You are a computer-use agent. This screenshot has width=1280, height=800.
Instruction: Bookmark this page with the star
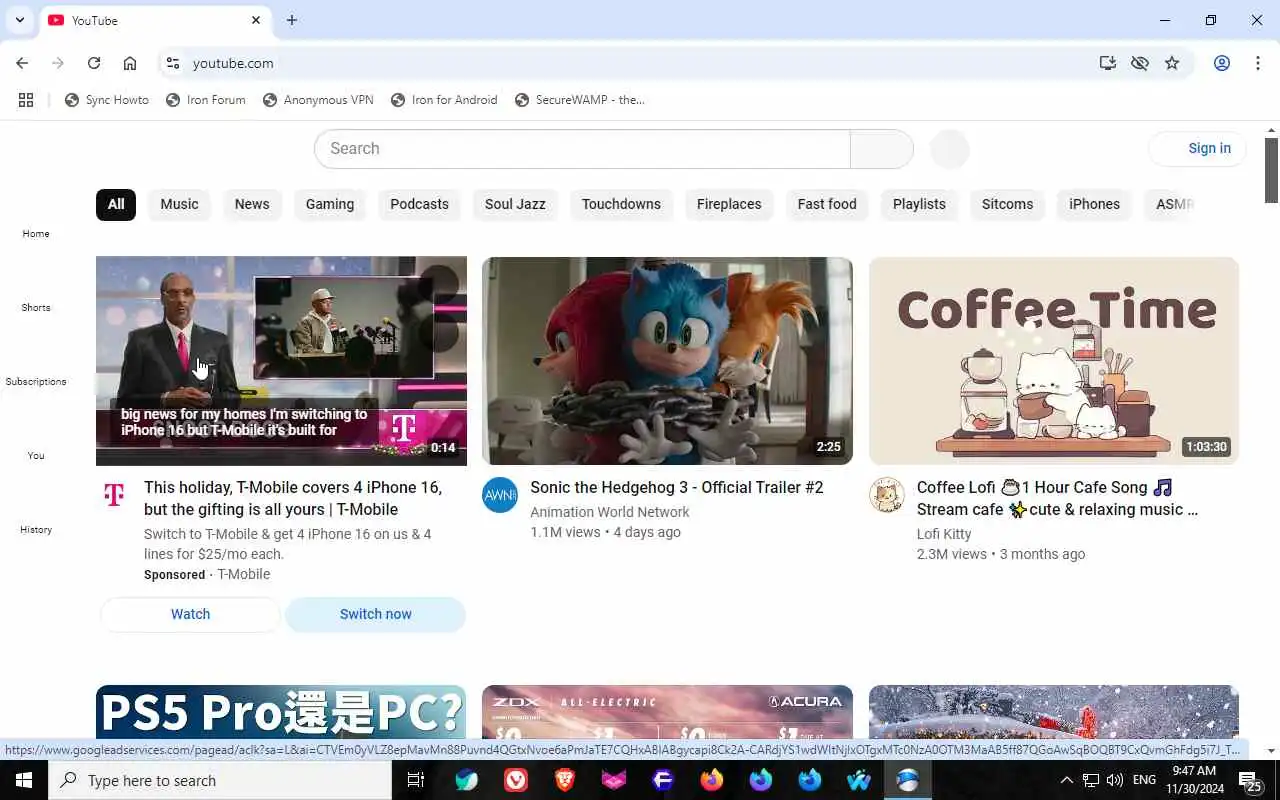pyautogui.click(x=1172, y=63)
